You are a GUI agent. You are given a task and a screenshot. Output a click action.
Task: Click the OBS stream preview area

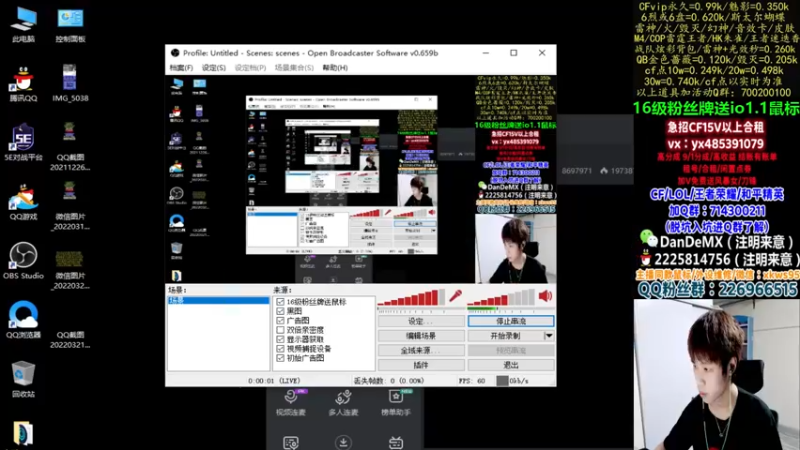click(x=361, y=179)
